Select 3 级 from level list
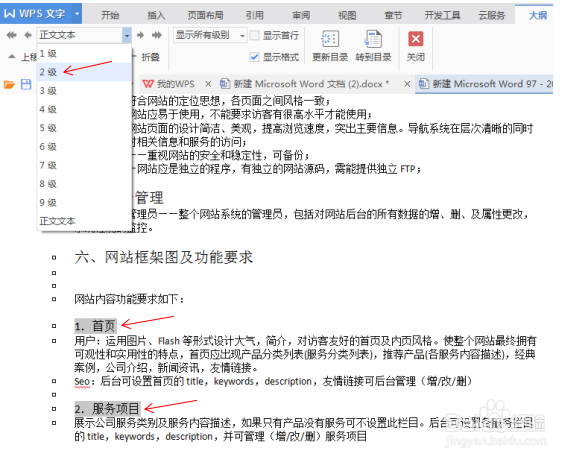This screenshot has width=581, height=462. click(84, 91)
